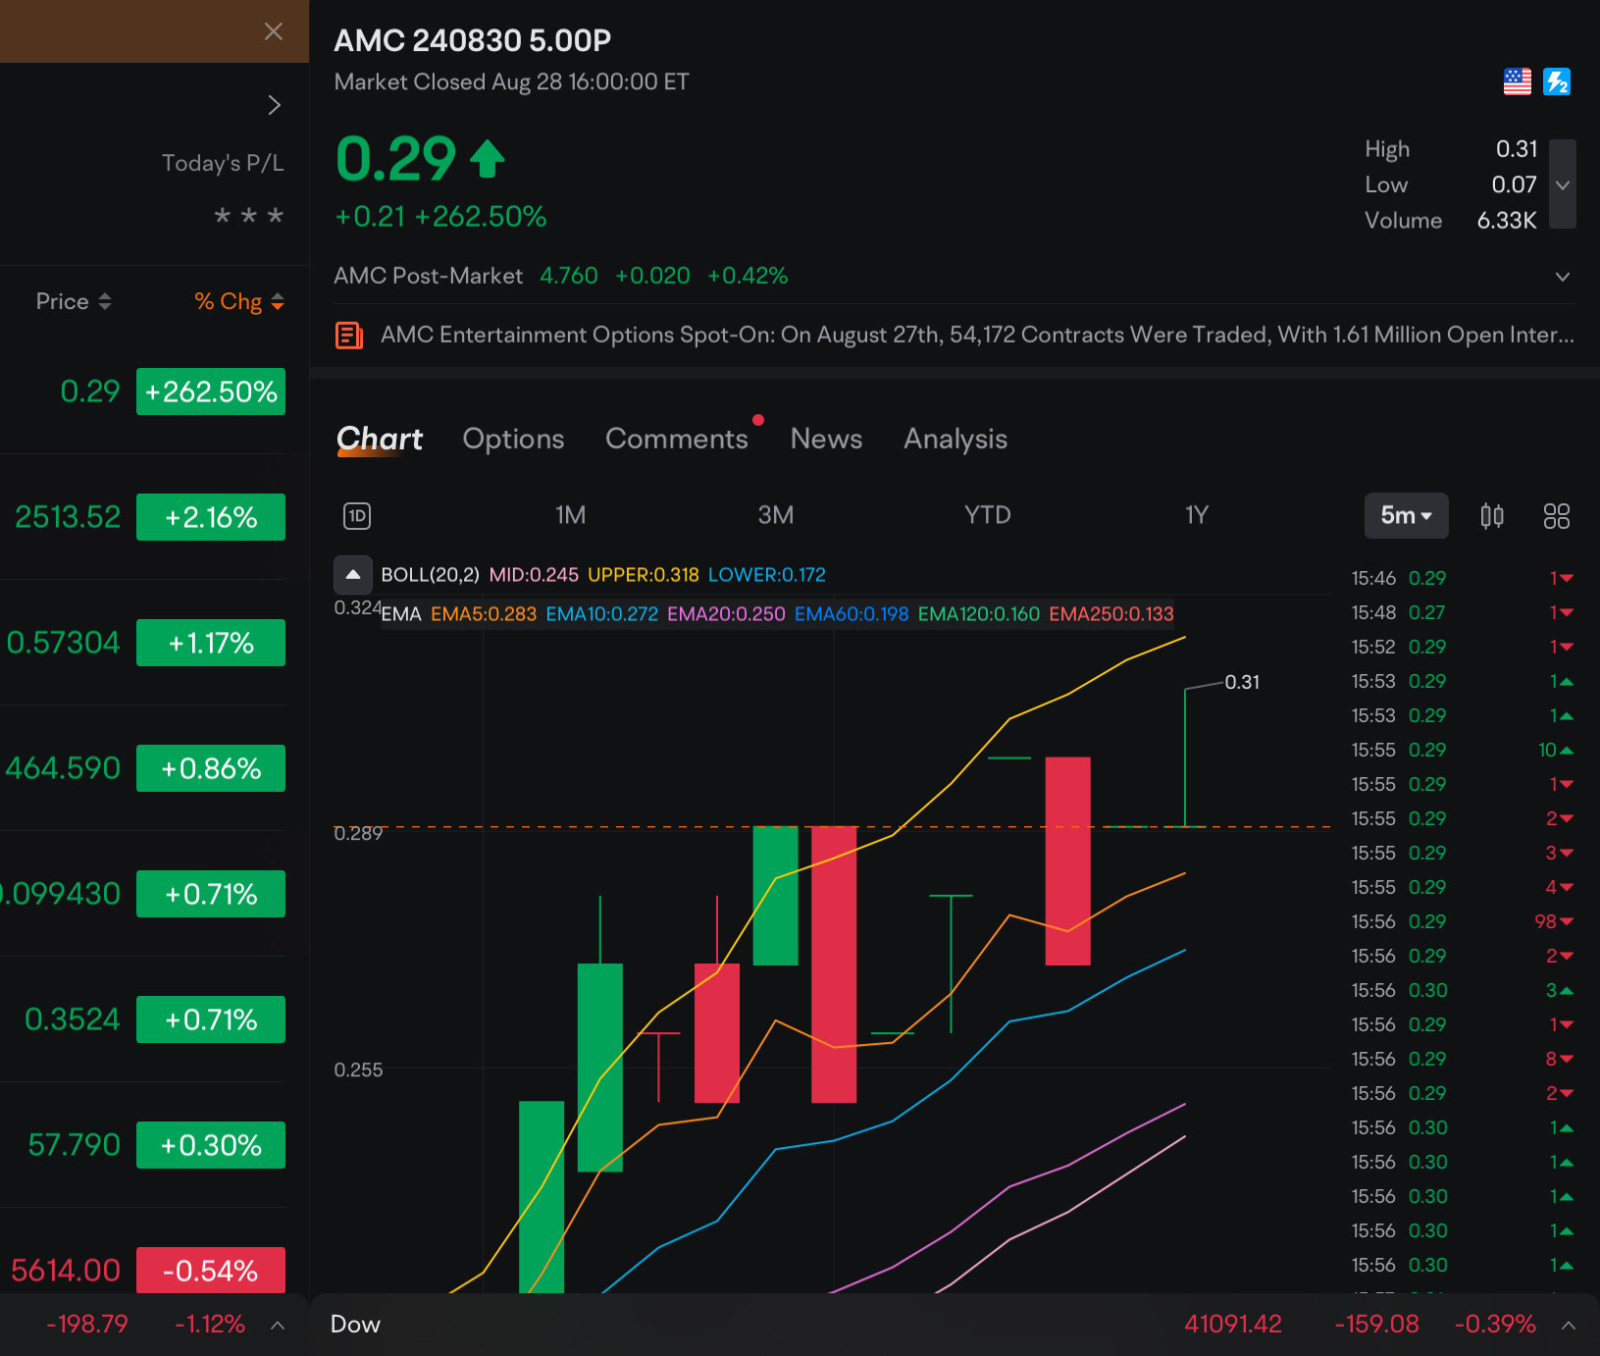Open the 5m interval dropdown
1600x1356 pixels.
1406,516
